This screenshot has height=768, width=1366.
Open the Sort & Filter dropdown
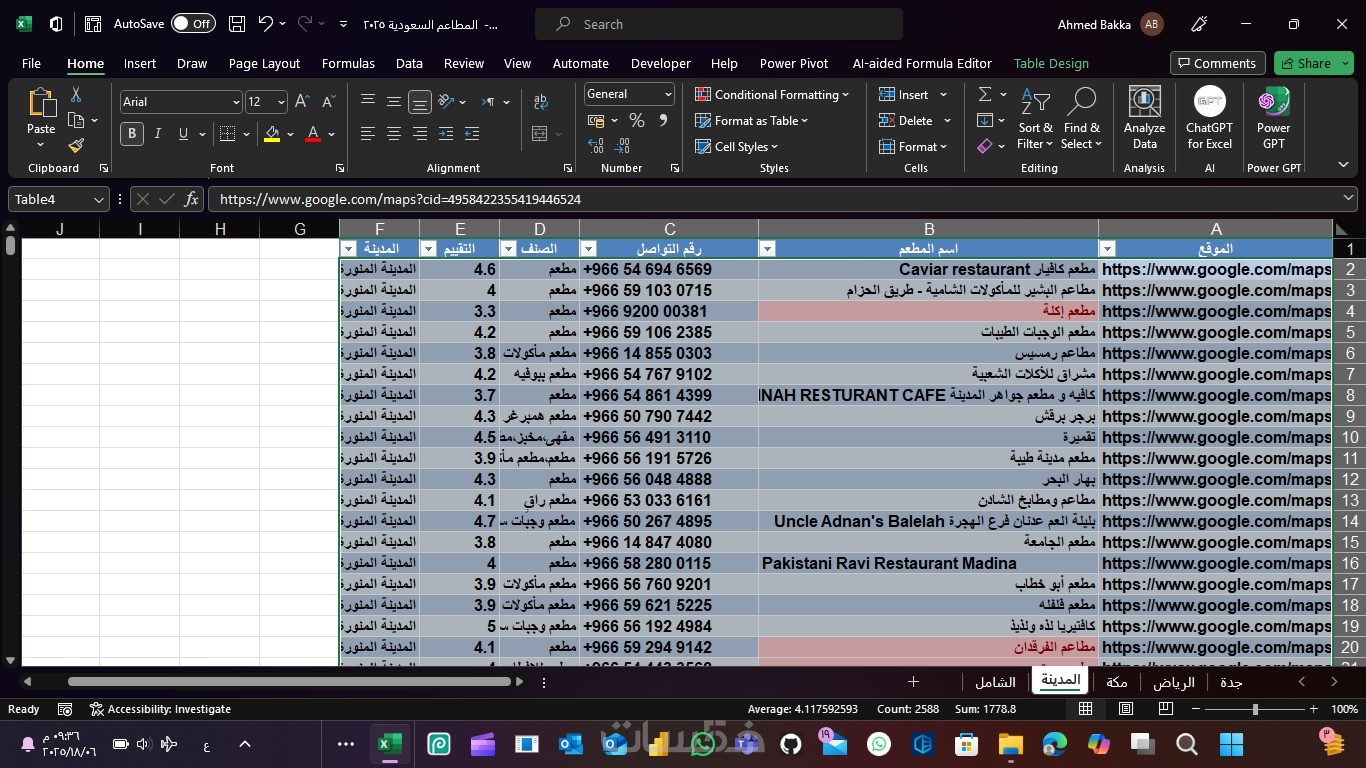point(1035,118)
